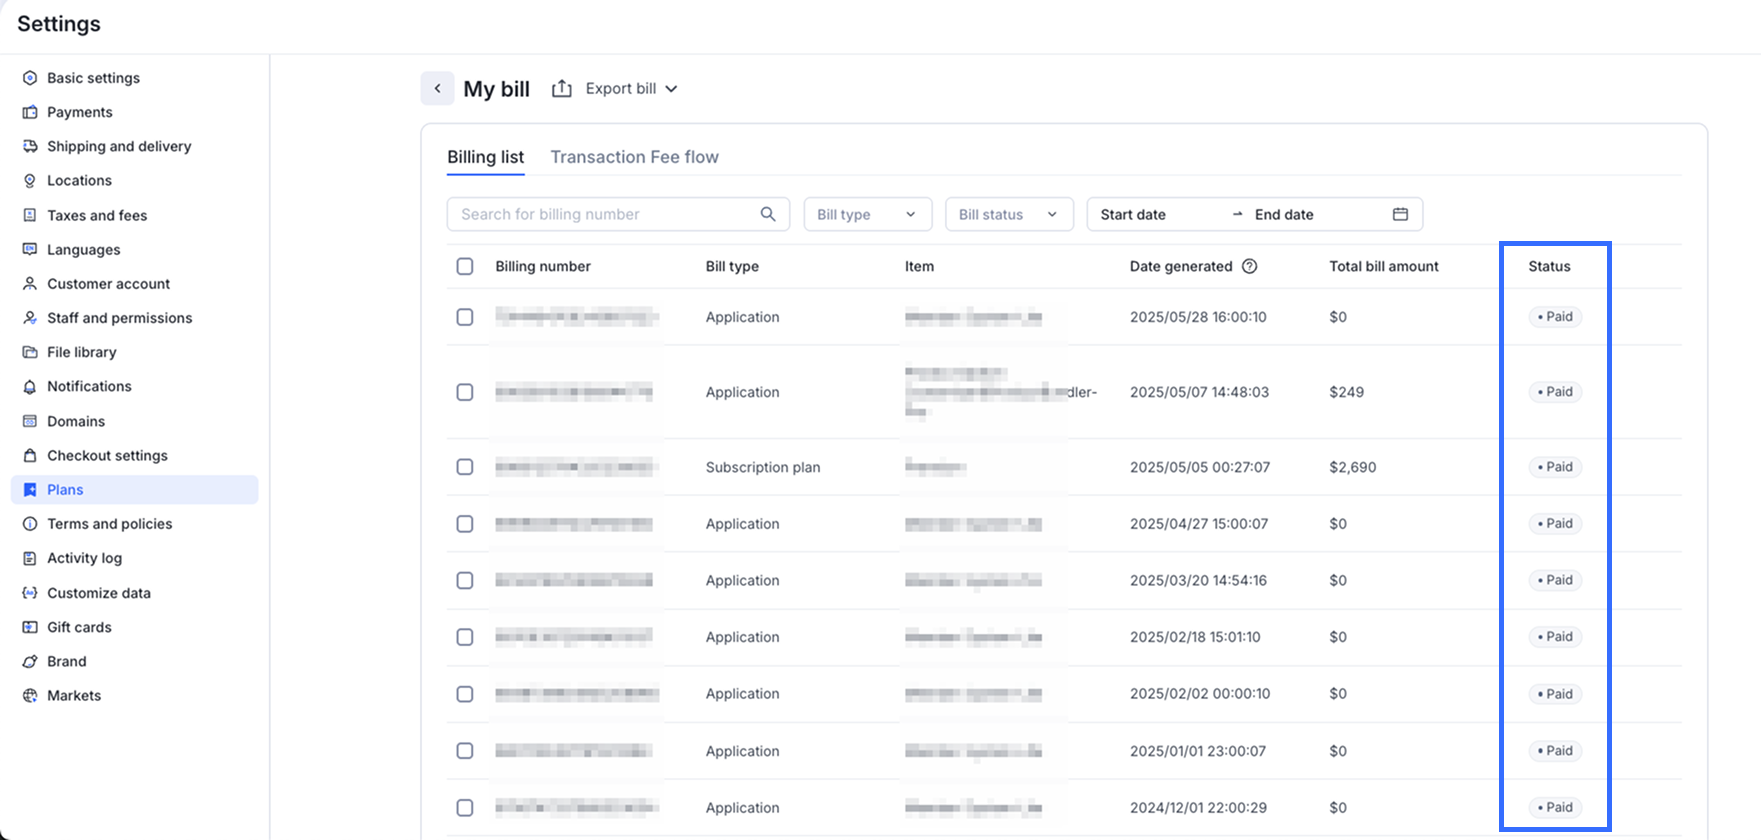The height and width of the screenshot is (840, 1761).
Task: Click the search magnifier icon
Action: tap(768, 214)
